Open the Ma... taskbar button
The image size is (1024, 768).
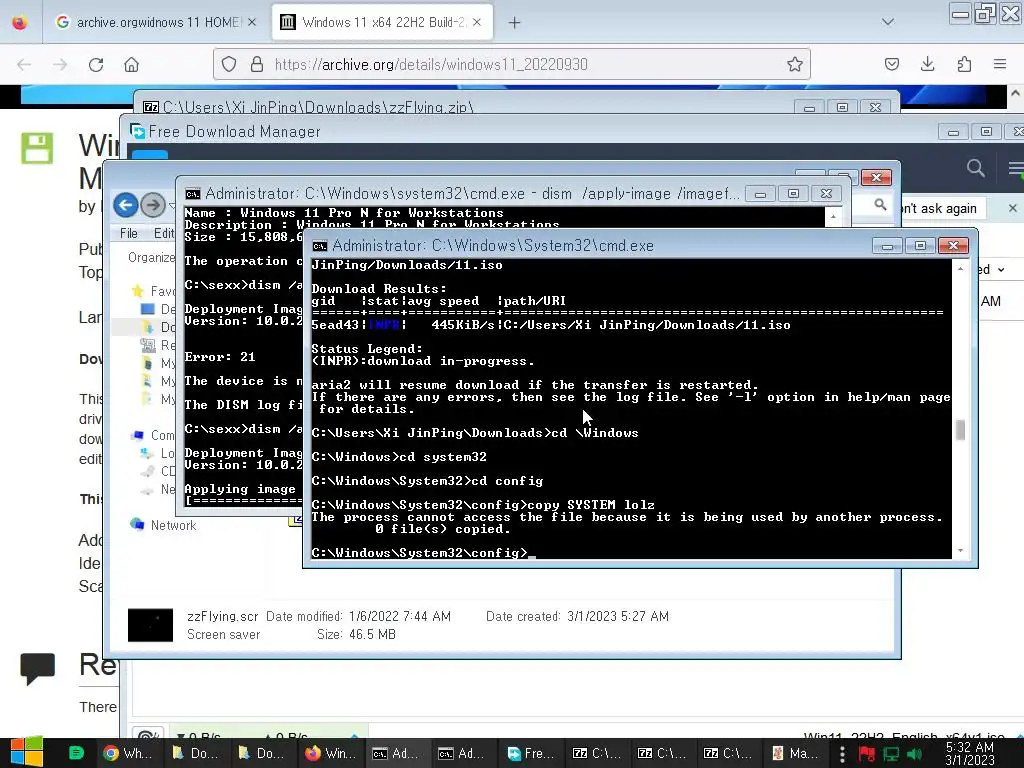(x=795, y=753)
